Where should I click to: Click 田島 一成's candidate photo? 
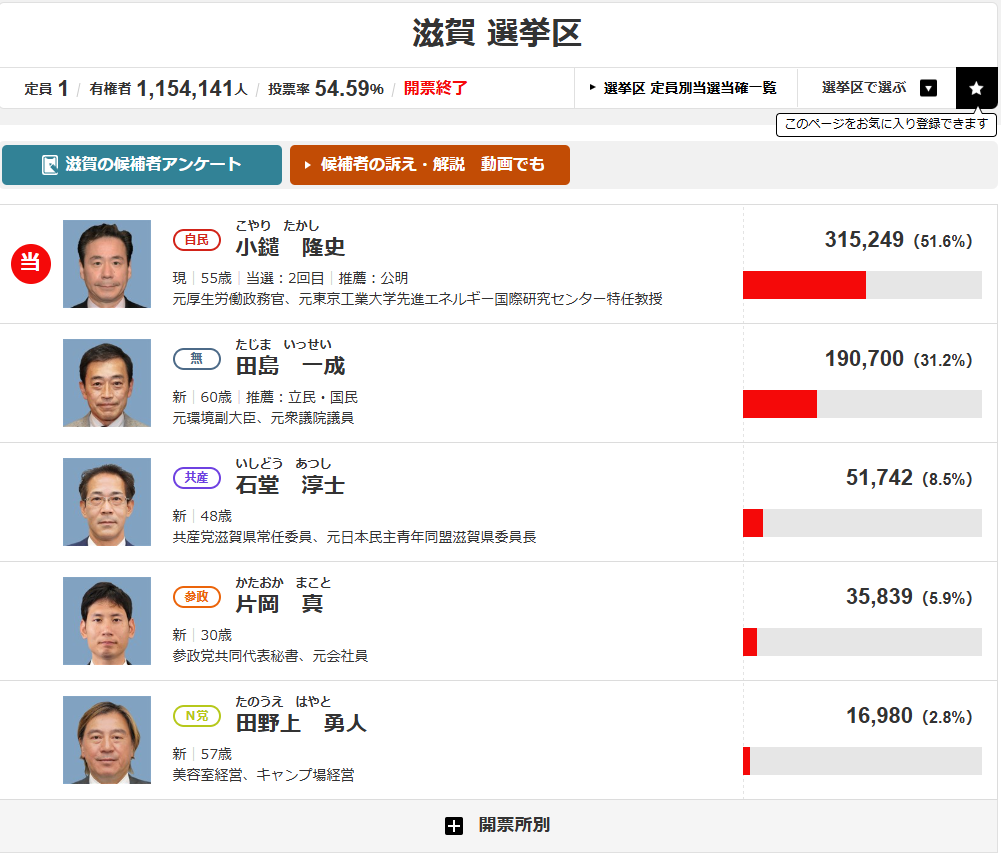pos(107,383)
